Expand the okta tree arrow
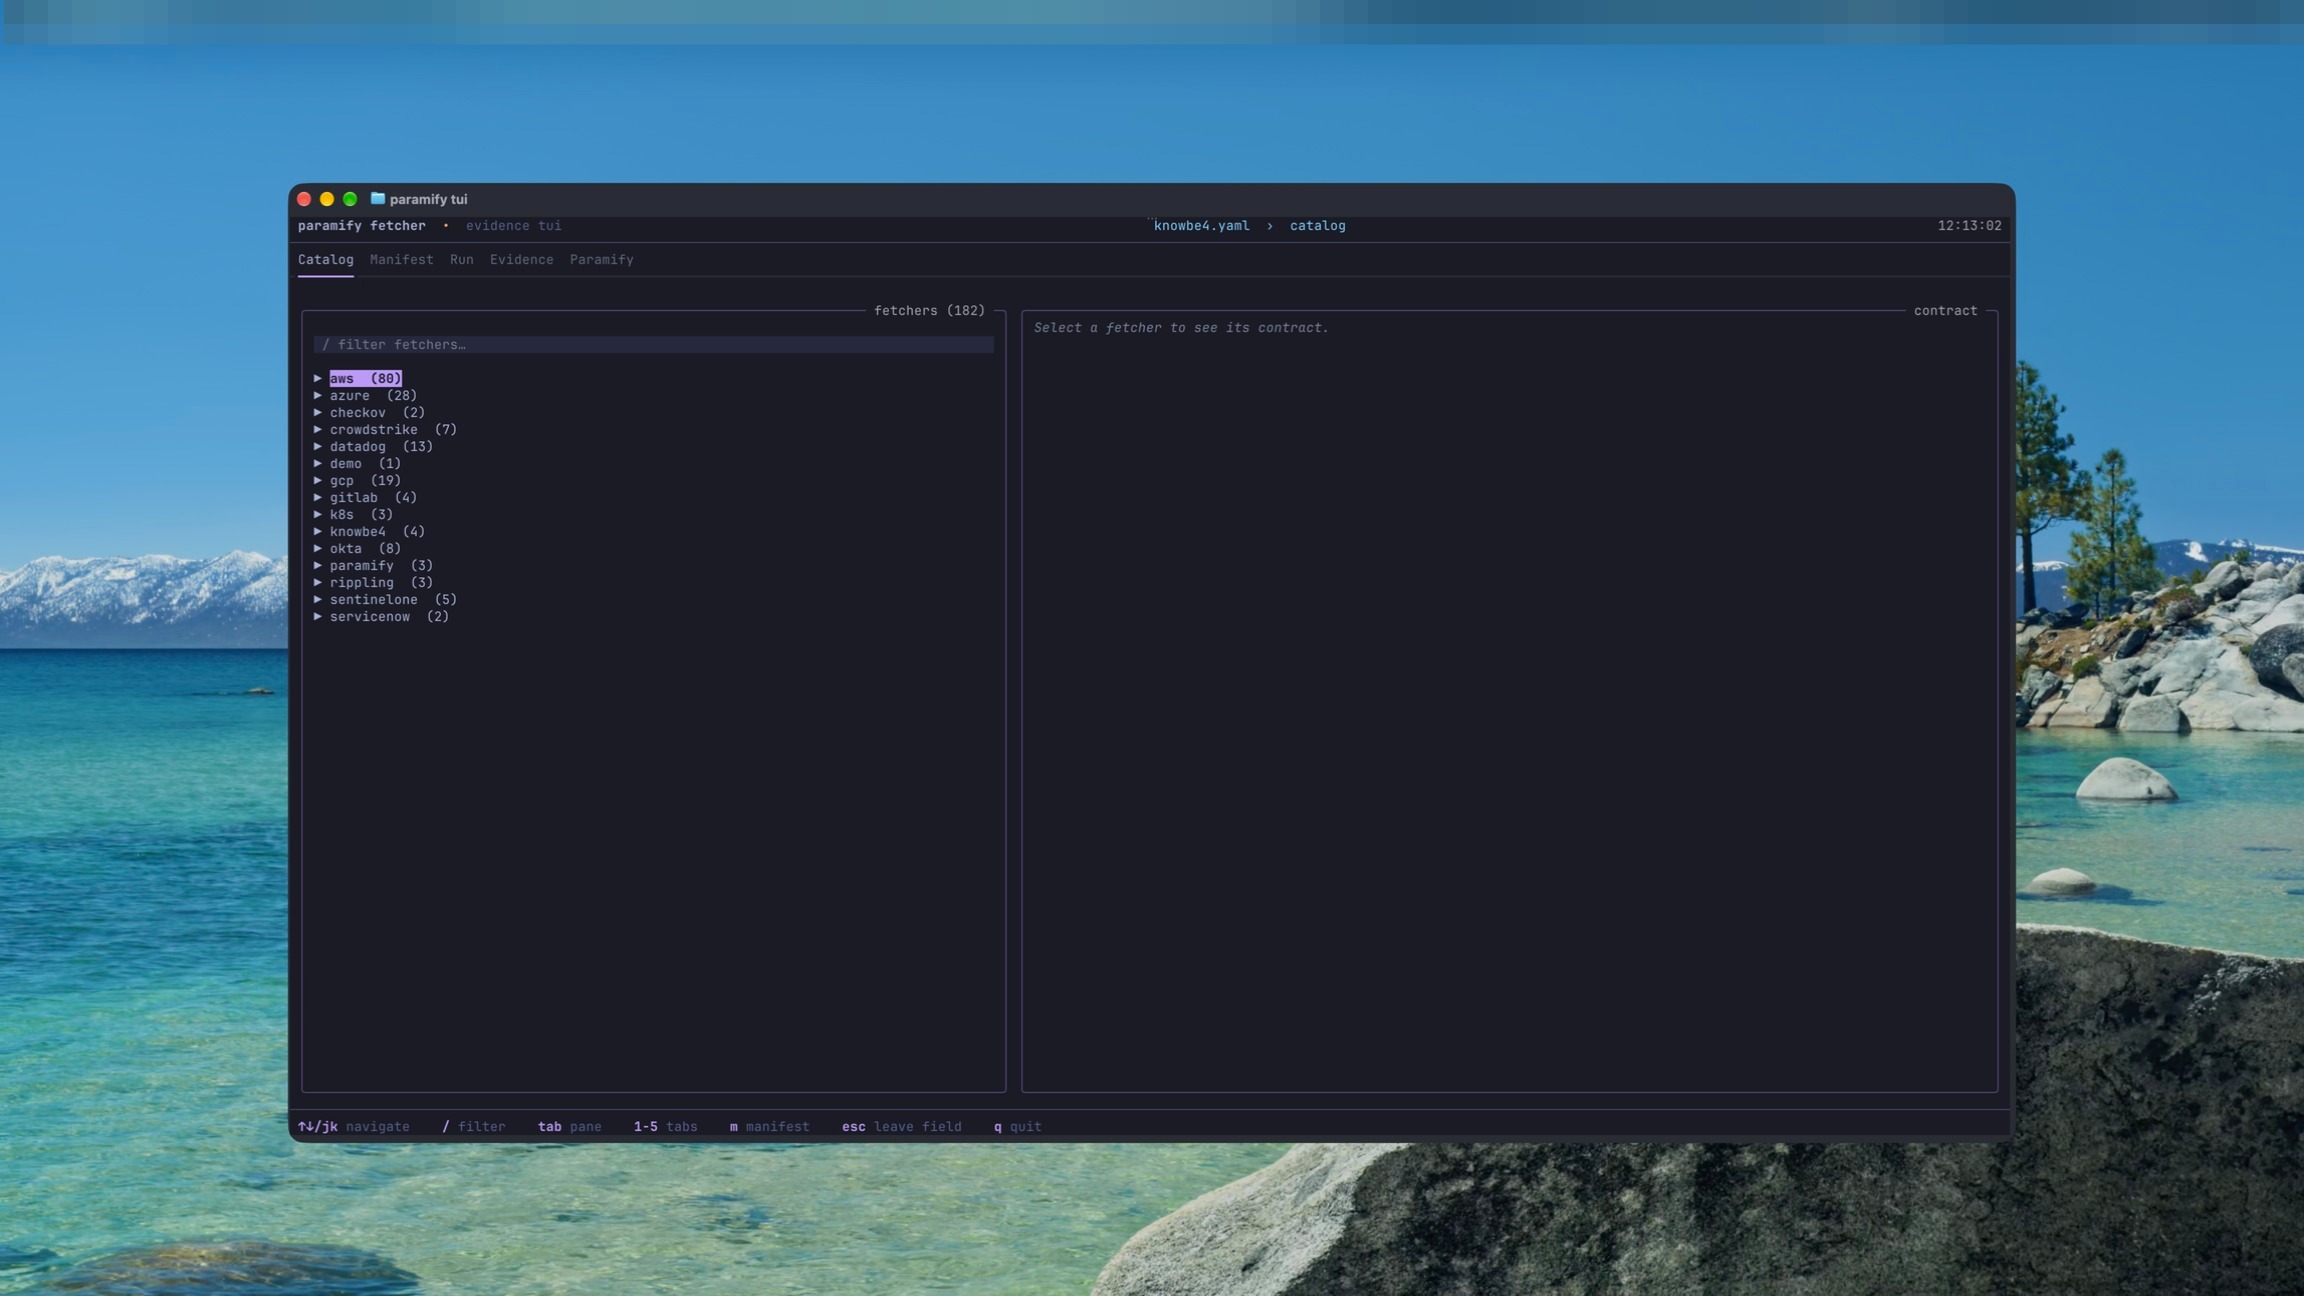 [318, 548]
